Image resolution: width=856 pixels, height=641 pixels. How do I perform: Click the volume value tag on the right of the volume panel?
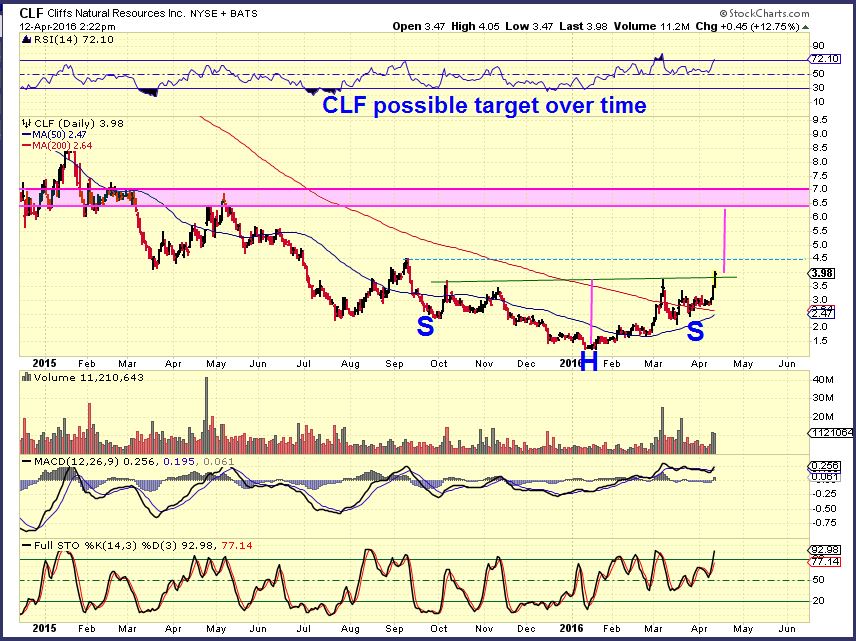[830, 432]
